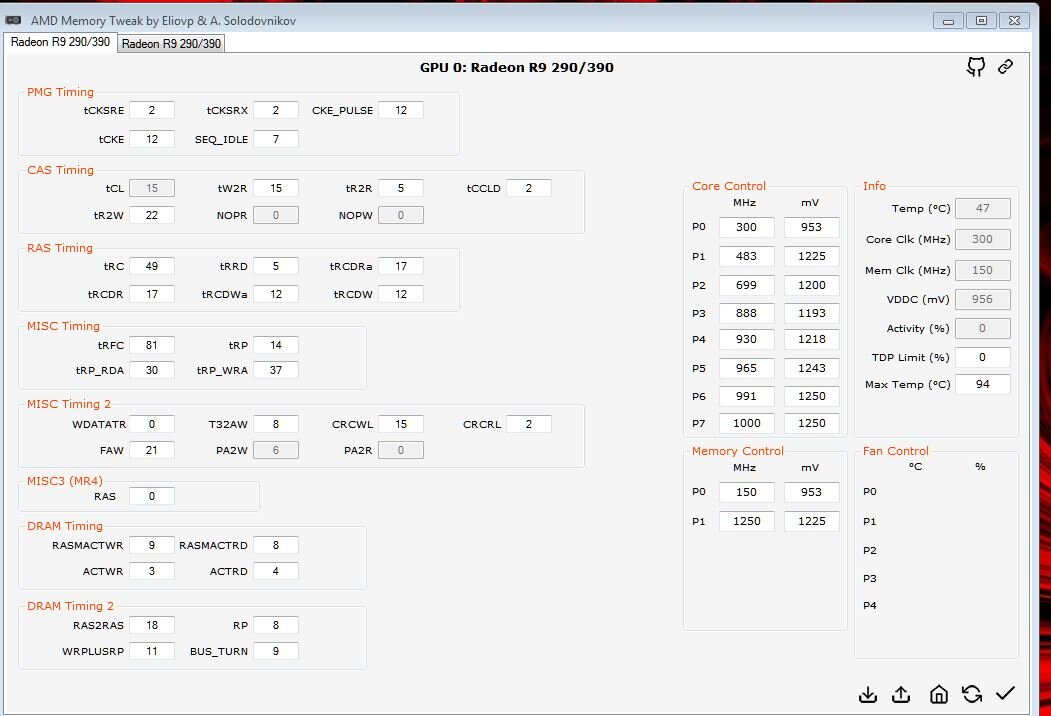Select the FAW field showing 21
The height and width of the screenshot is (716, 1051).
click(152, 450)
